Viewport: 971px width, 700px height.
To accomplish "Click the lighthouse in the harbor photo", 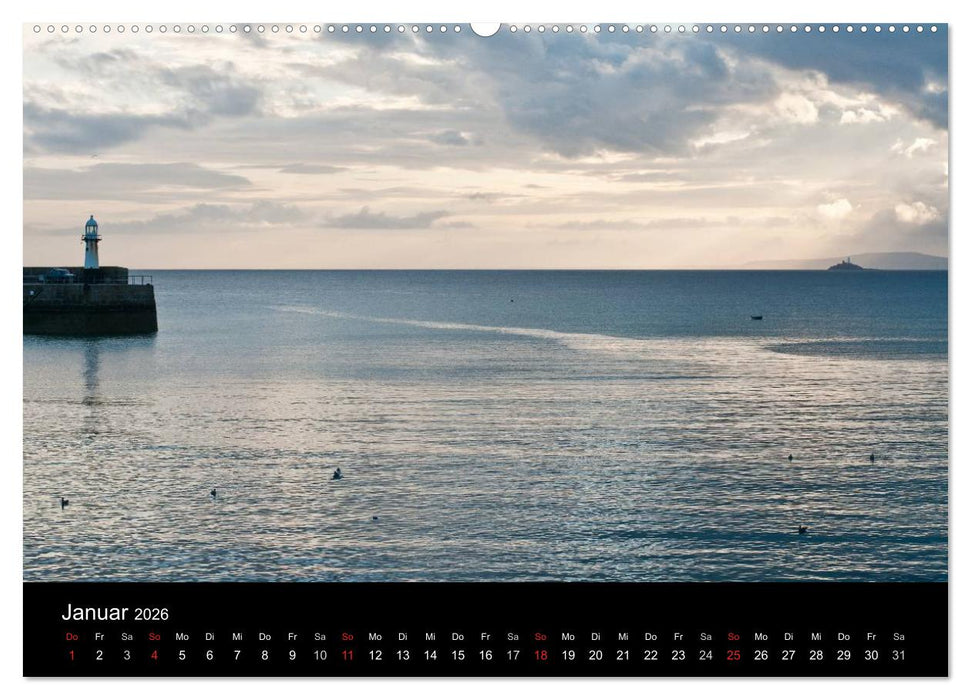I will (x=92, y=243).
